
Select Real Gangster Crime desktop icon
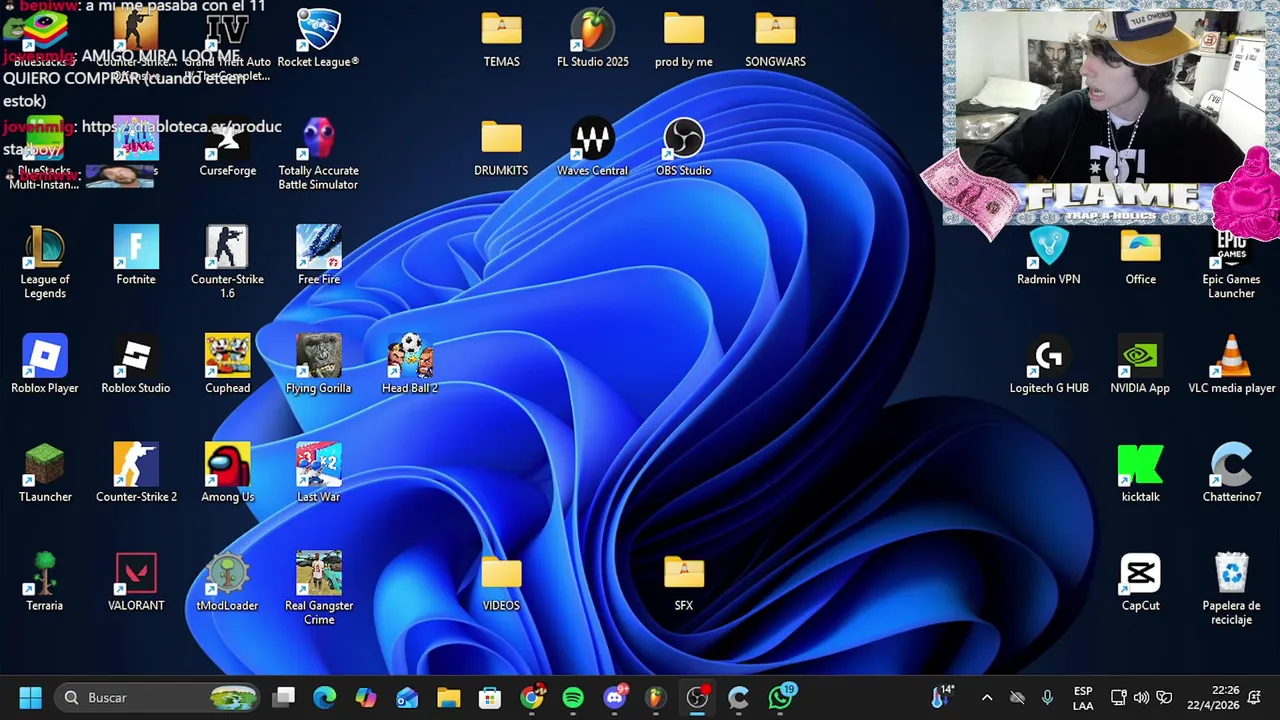(318, 590)
